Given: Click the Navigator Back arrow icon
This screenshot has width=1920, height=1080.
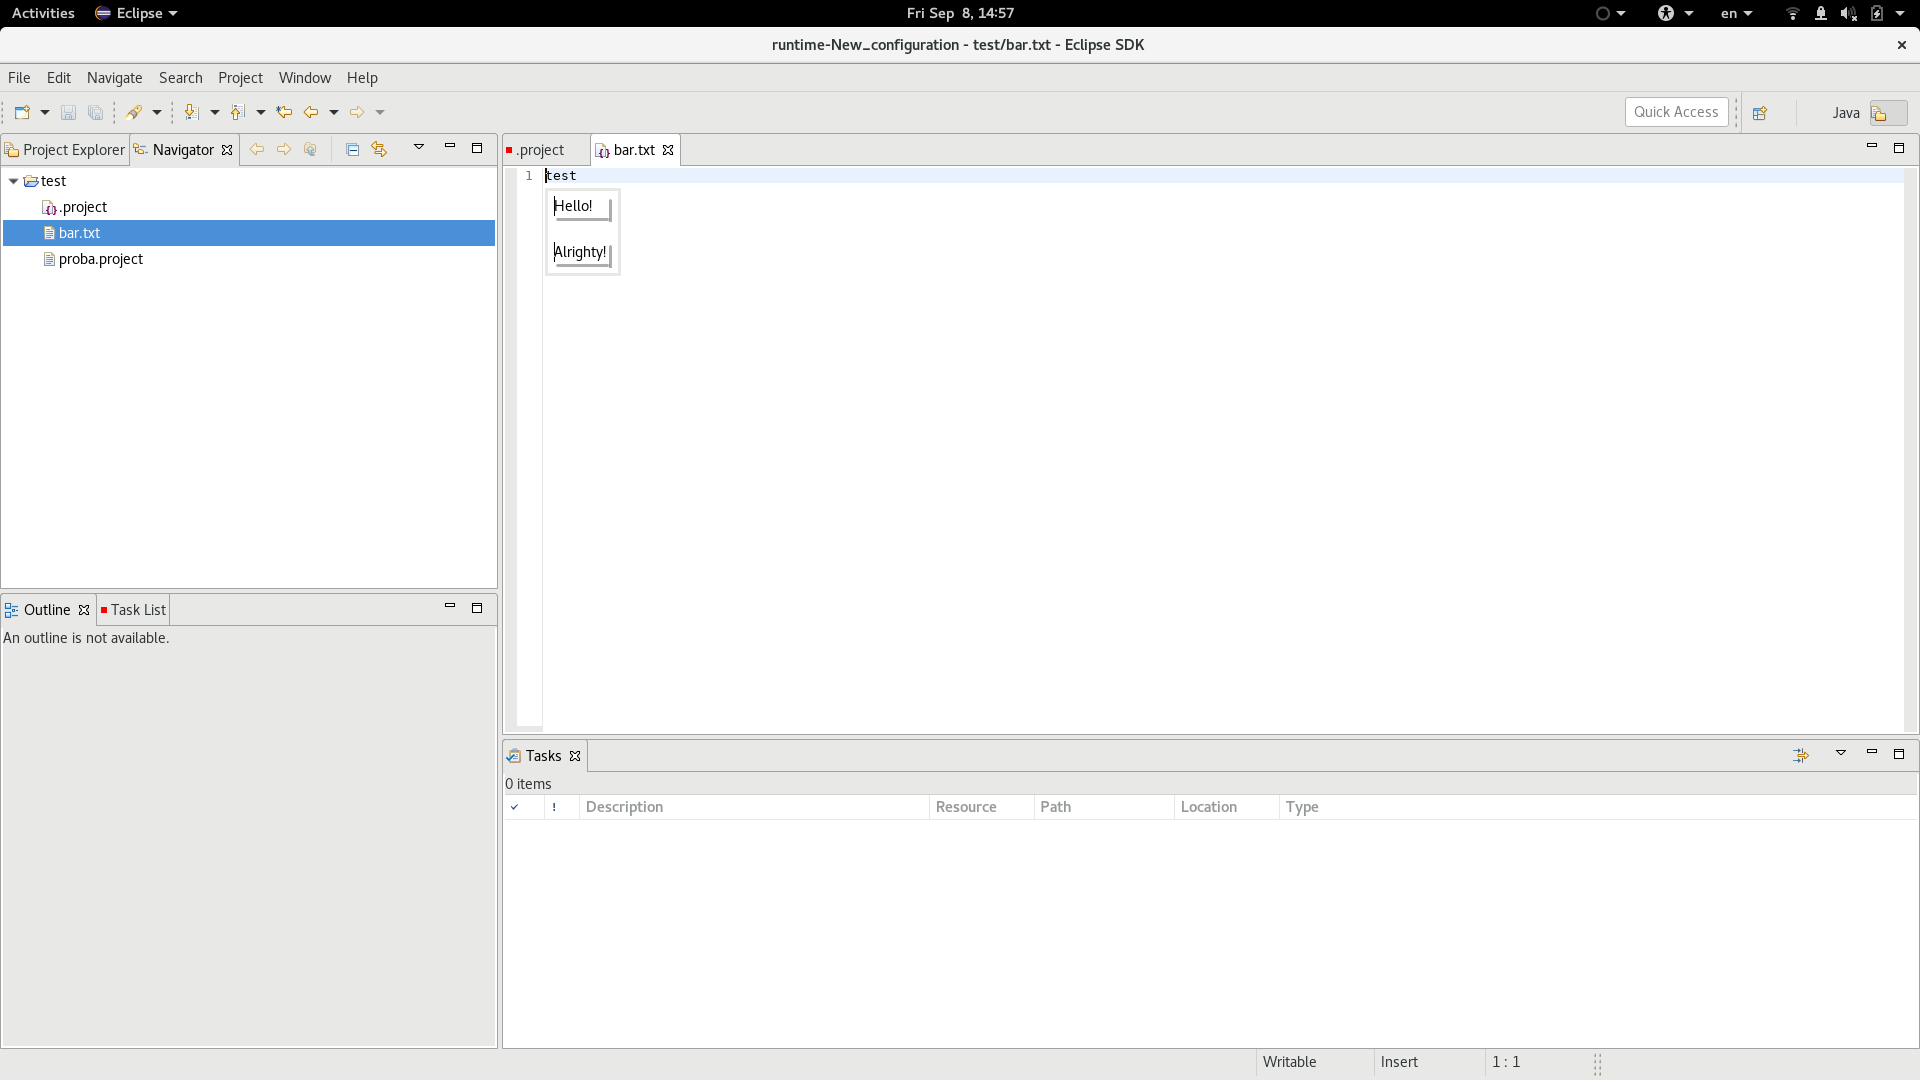Looking at the screenshot, I should tap(257, 149).
